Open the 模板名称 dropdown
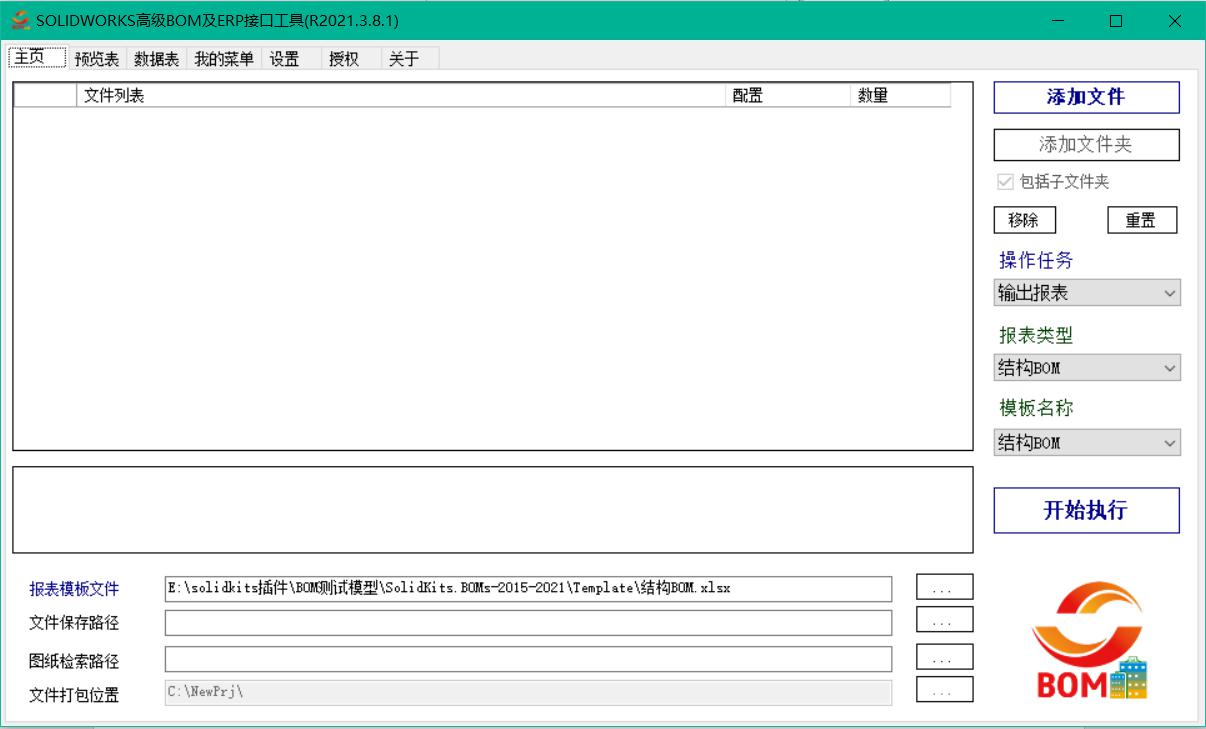1206x729 pixels. [1087, 442]
